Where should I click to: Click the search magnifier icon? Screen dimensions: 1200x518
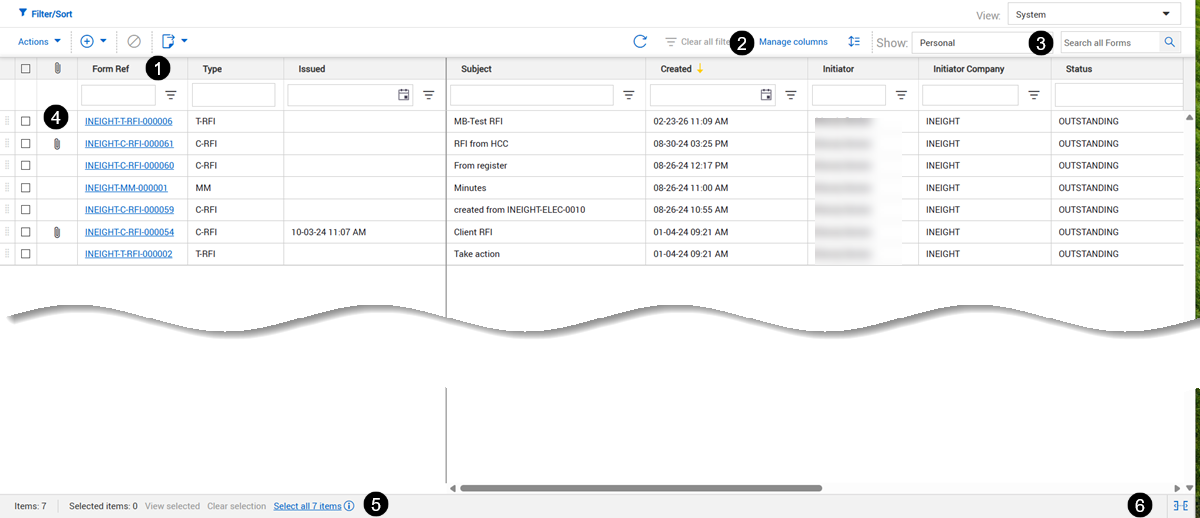(1169, 43)
